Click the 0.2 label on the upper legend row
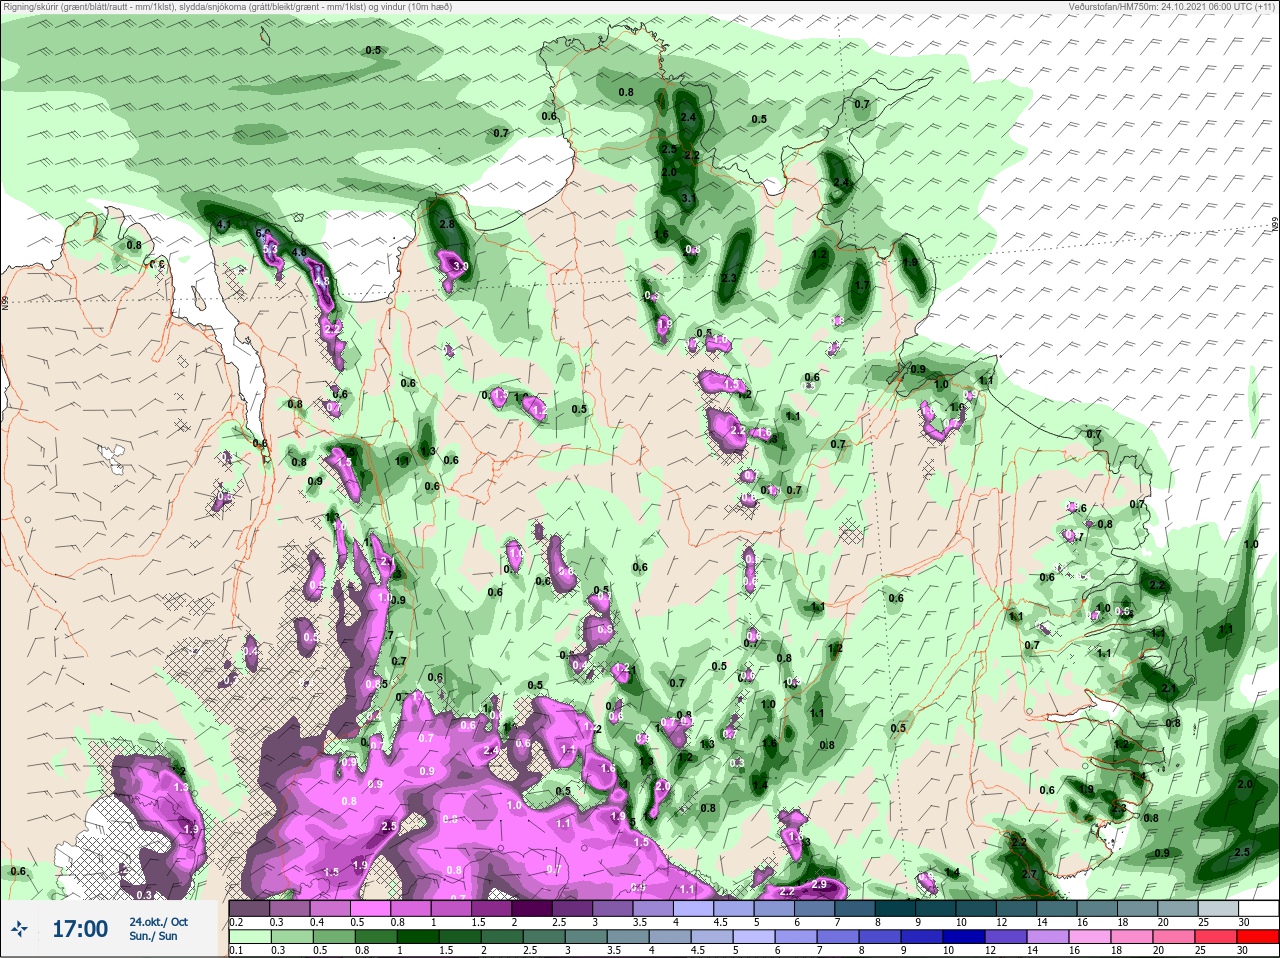The width and height of the screenshot is (1280, 958). [236, 922]
